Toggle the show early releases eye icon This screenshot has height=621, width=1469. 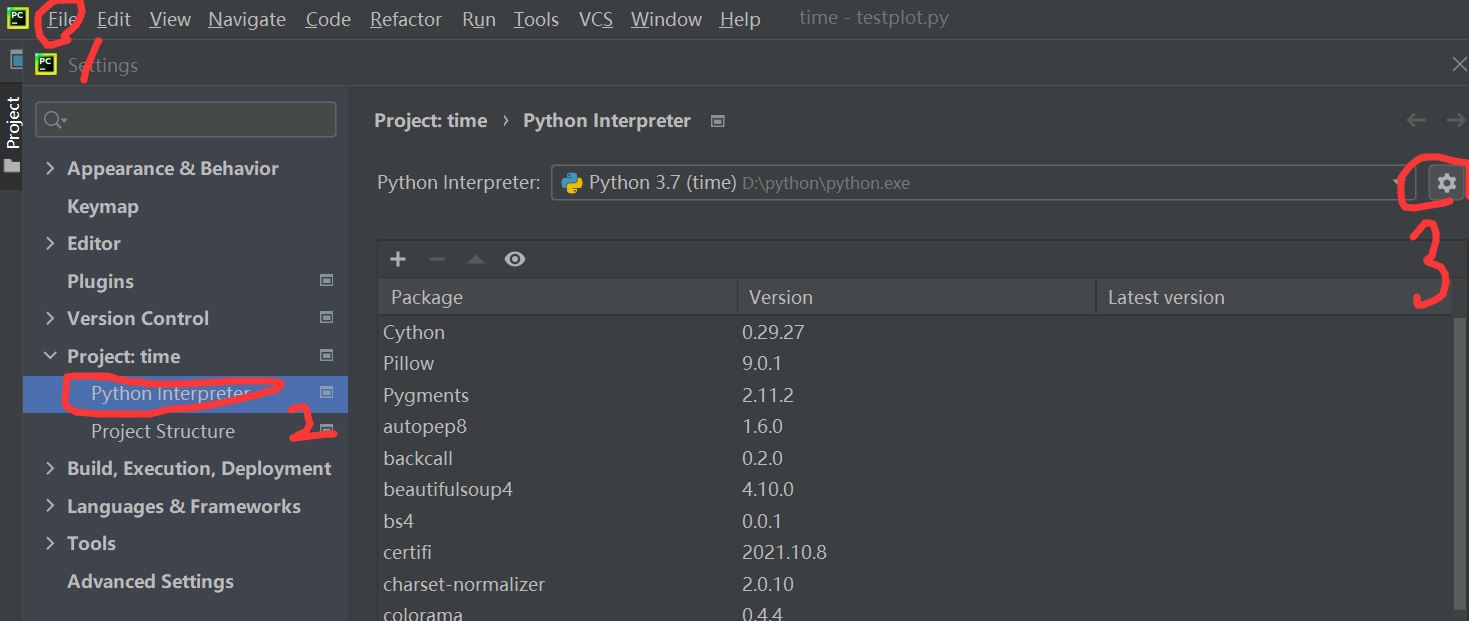click(515, 259)
